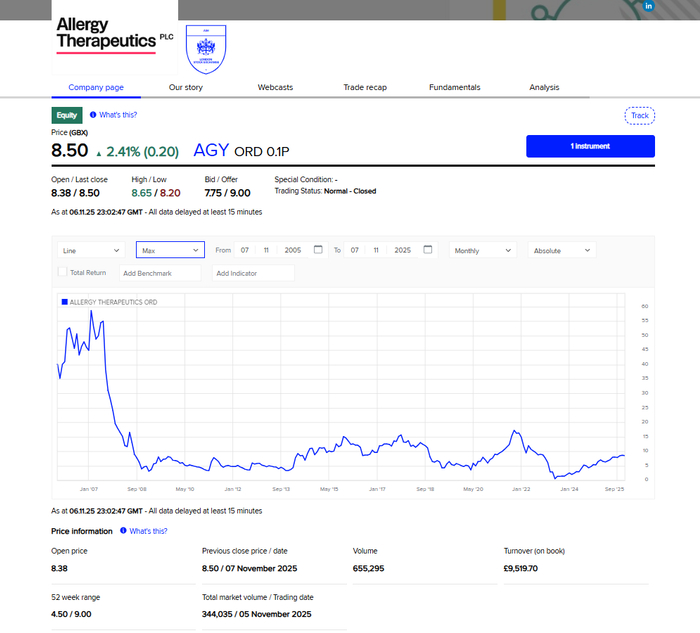Click the Volume value 655,295

[x=368, y=568]
